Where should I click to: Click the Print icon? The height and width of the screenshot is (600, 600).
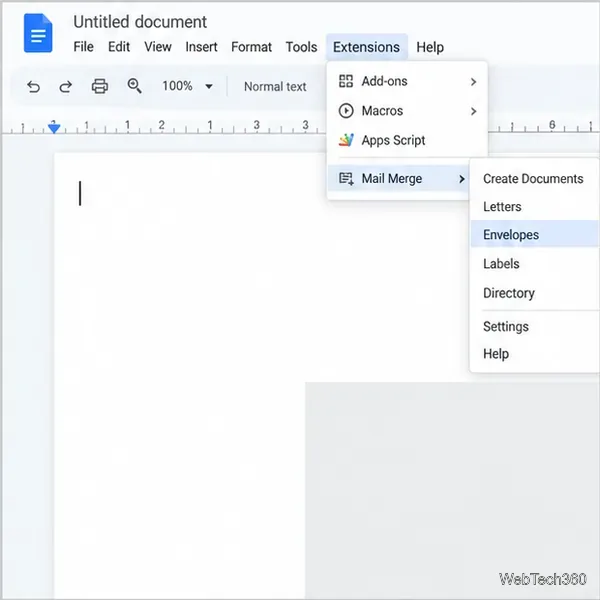[x=99, y=86]
